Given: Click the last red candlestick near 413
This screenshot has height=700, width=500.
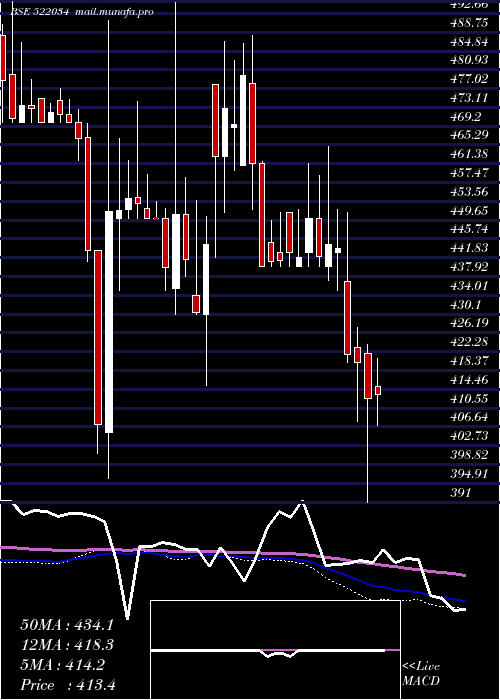Looking at the screenshot, I should [378, 391].
